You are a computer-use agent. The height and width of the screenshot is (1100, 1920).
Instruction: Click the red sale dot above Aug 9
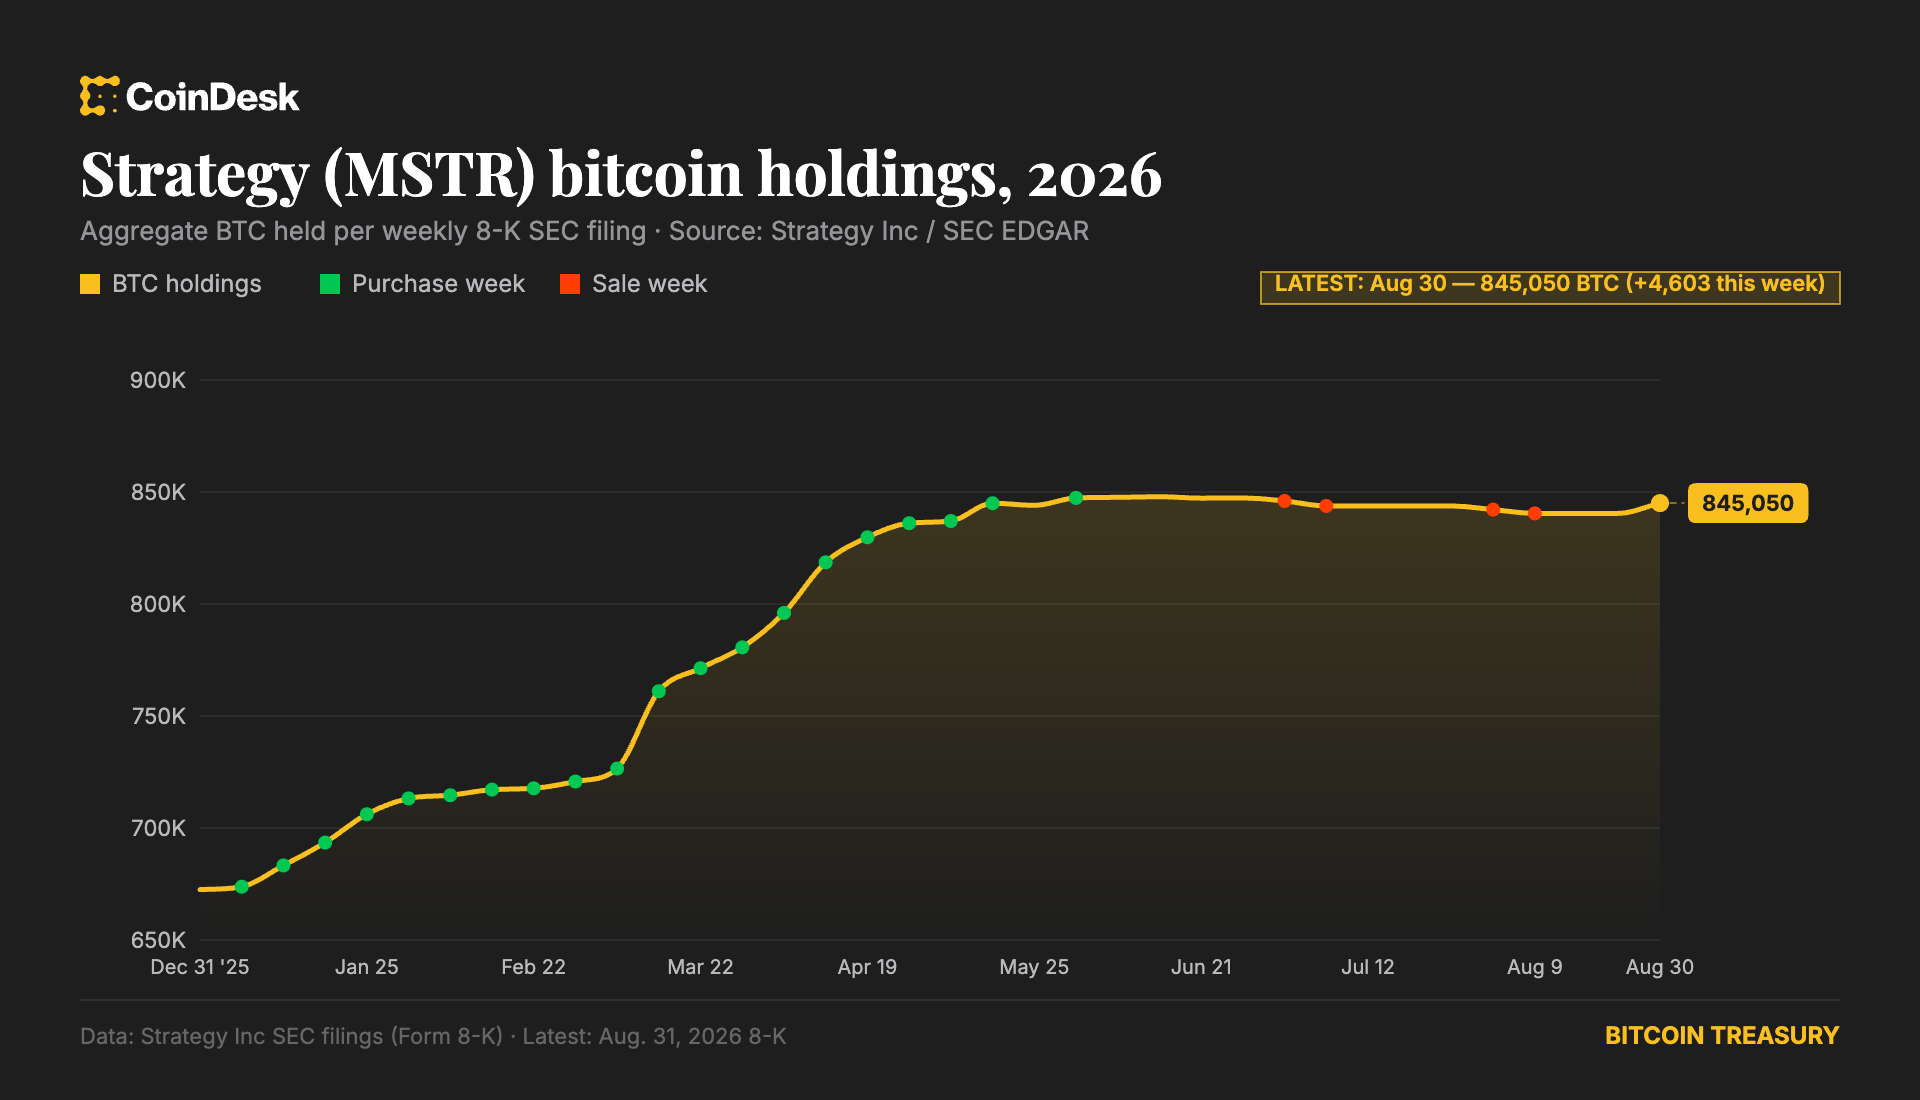click(1534, 513)
